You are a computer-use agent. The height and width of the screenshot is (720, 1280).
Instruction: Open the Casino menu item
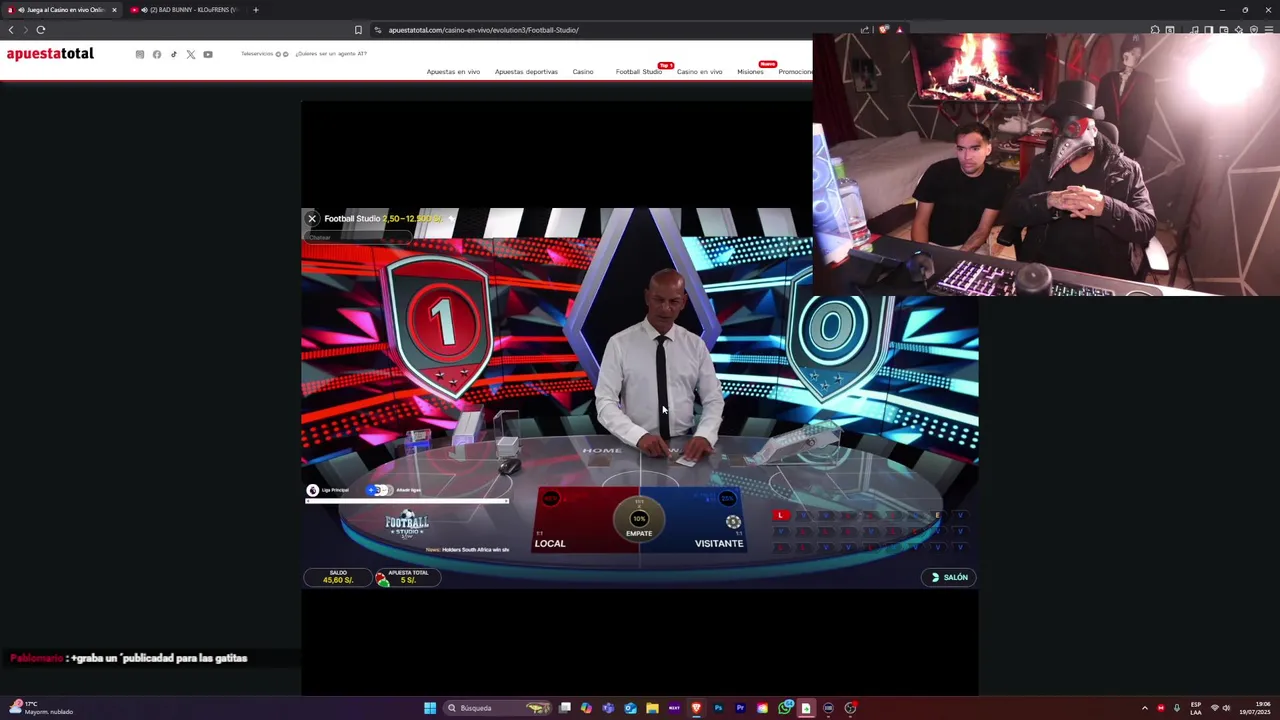[583, 72]
